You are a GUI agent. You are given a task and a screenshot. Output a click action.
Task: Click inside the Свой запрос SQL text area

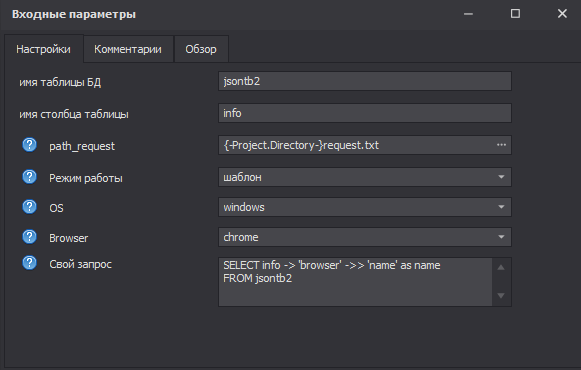(x=355, y=282)
